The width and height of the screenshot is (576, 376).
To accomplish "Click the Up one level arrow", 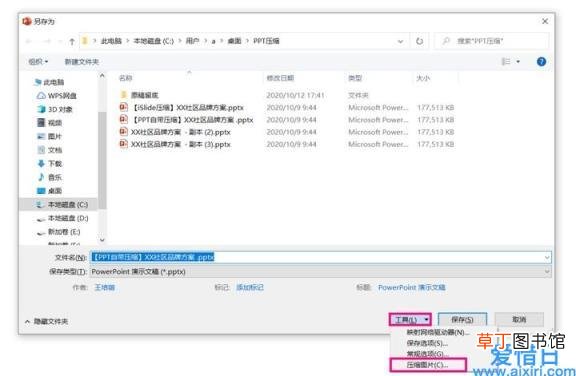I will tap(72, 41).
